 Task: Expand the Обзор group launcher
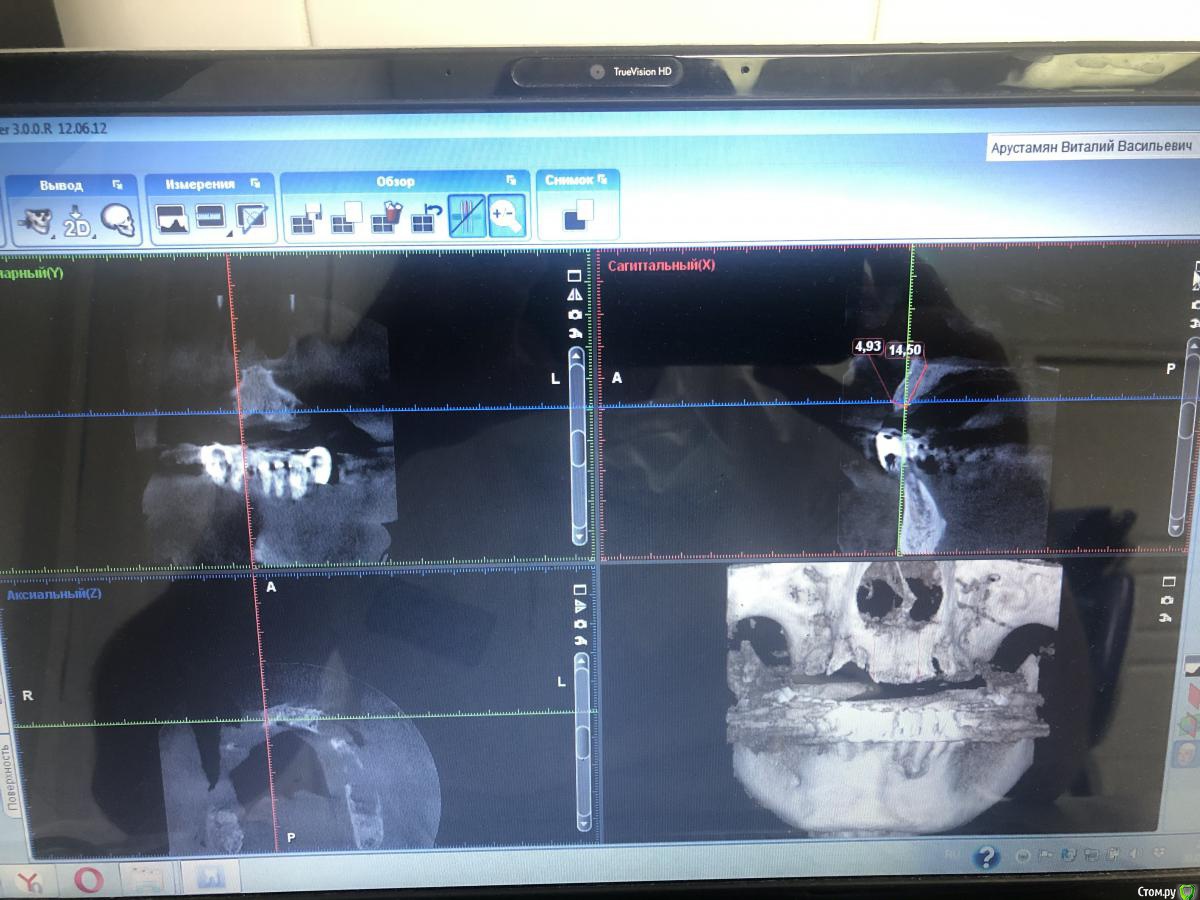[x=511, y=181]
